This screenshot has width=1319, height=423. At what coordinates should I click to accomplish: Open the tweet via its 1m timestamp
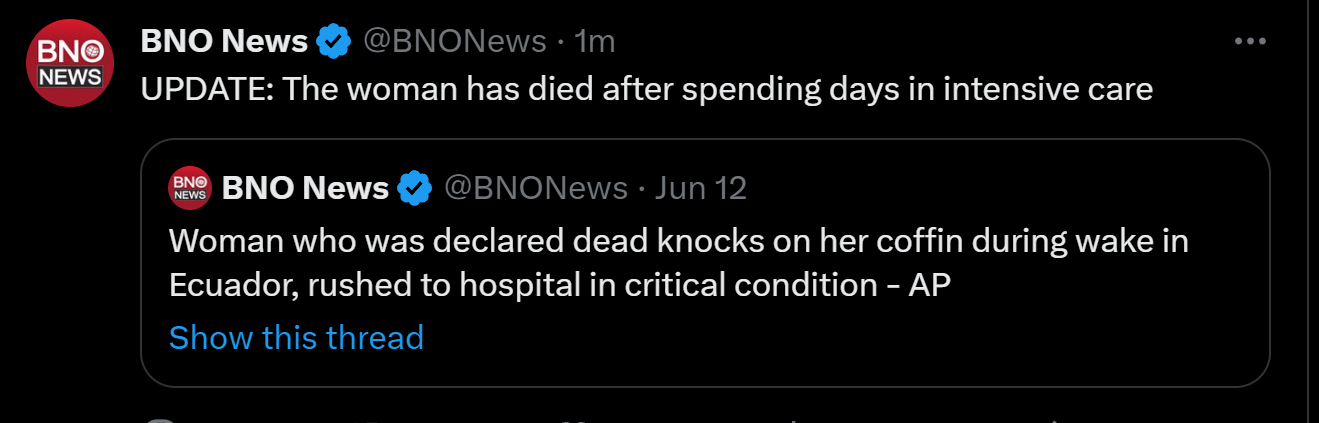(595, 41)
